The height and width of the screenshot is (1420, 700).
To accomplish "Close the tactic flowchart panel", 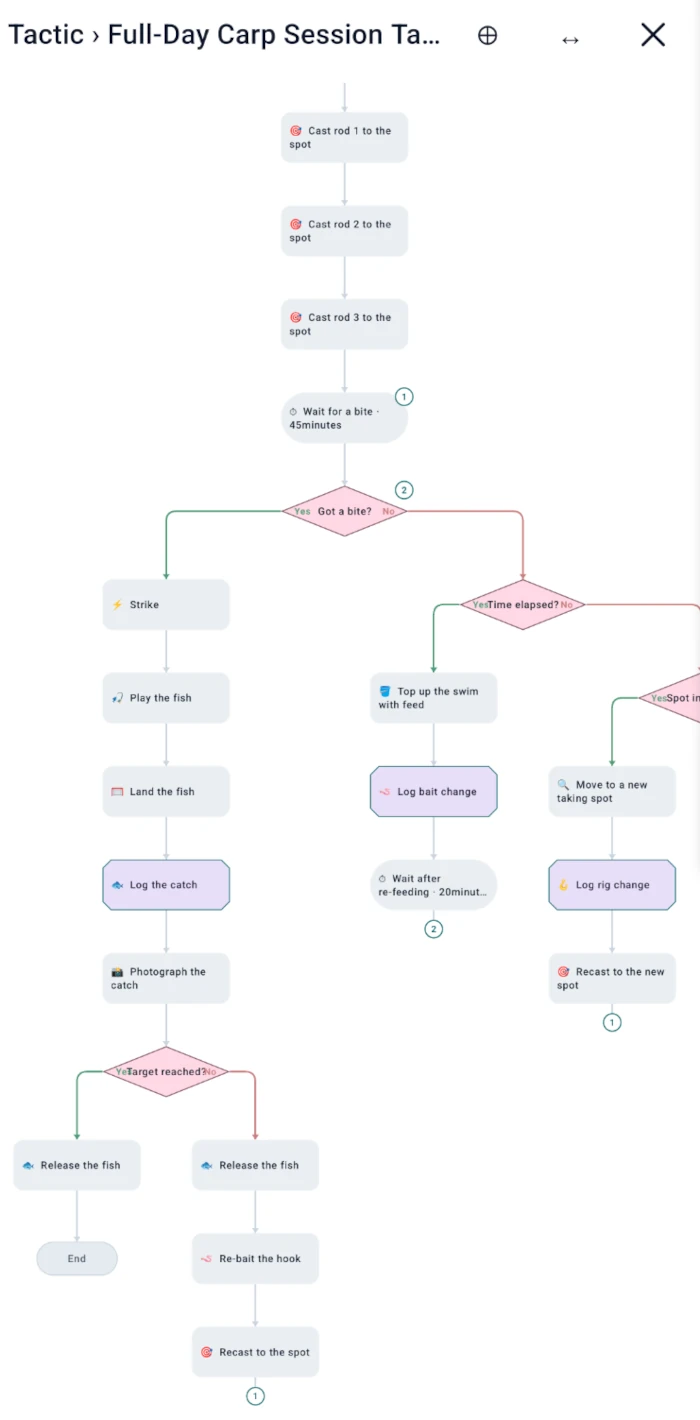I will 653,35.
